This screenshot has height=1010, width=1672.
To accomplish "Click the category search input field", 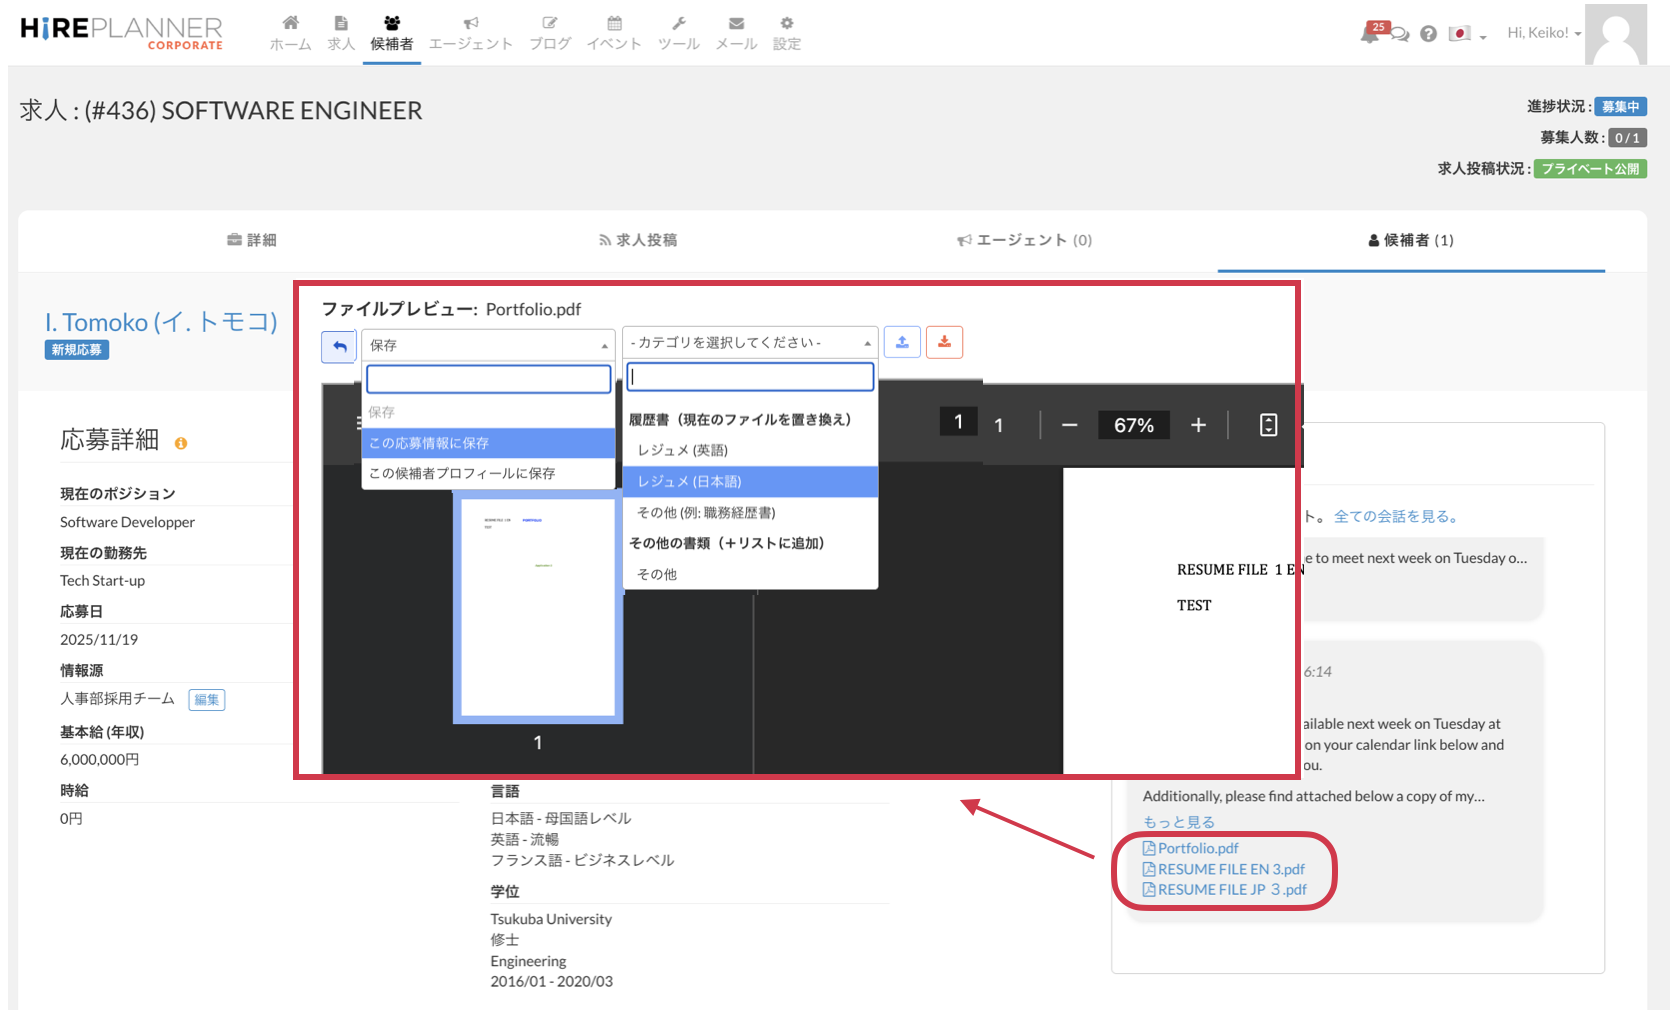I will point(750,377).
